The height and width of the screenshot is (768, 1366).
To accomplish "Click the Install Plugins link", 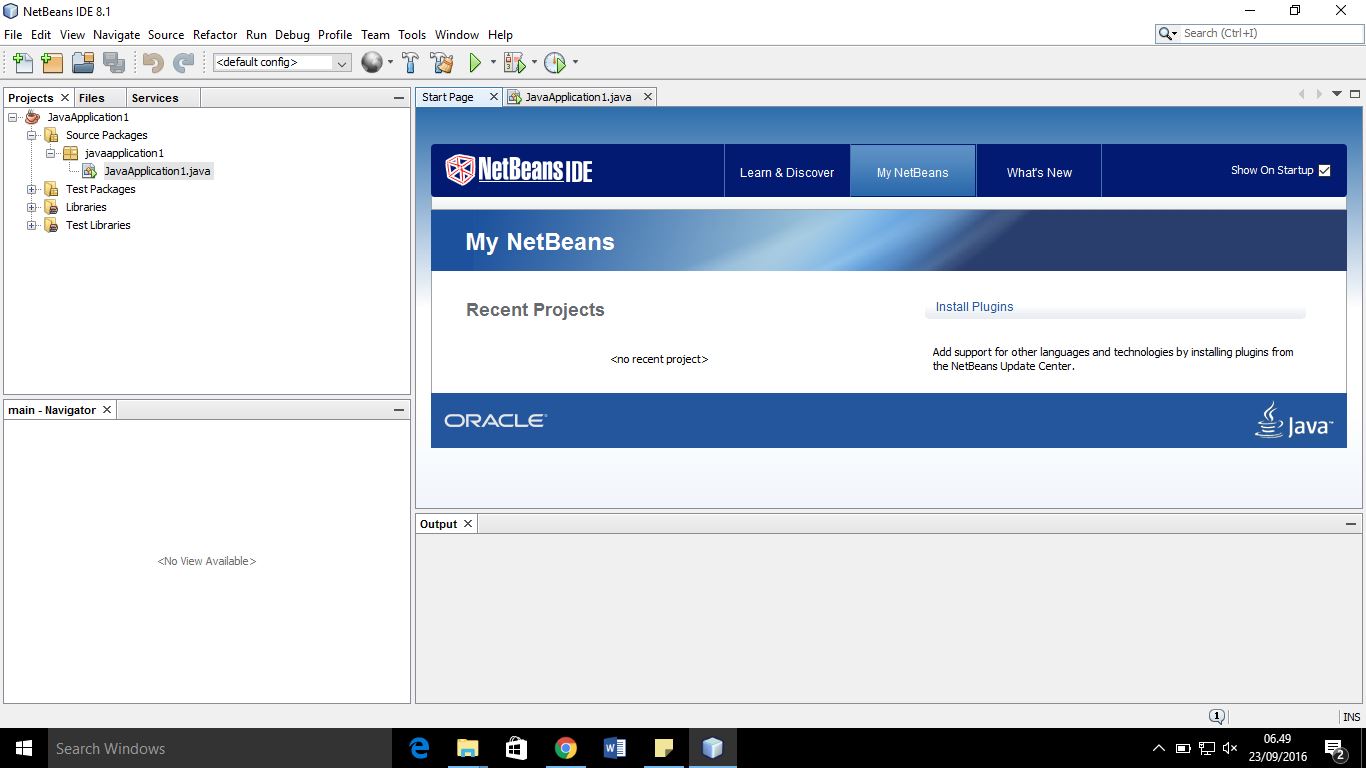I will [973, 307].
